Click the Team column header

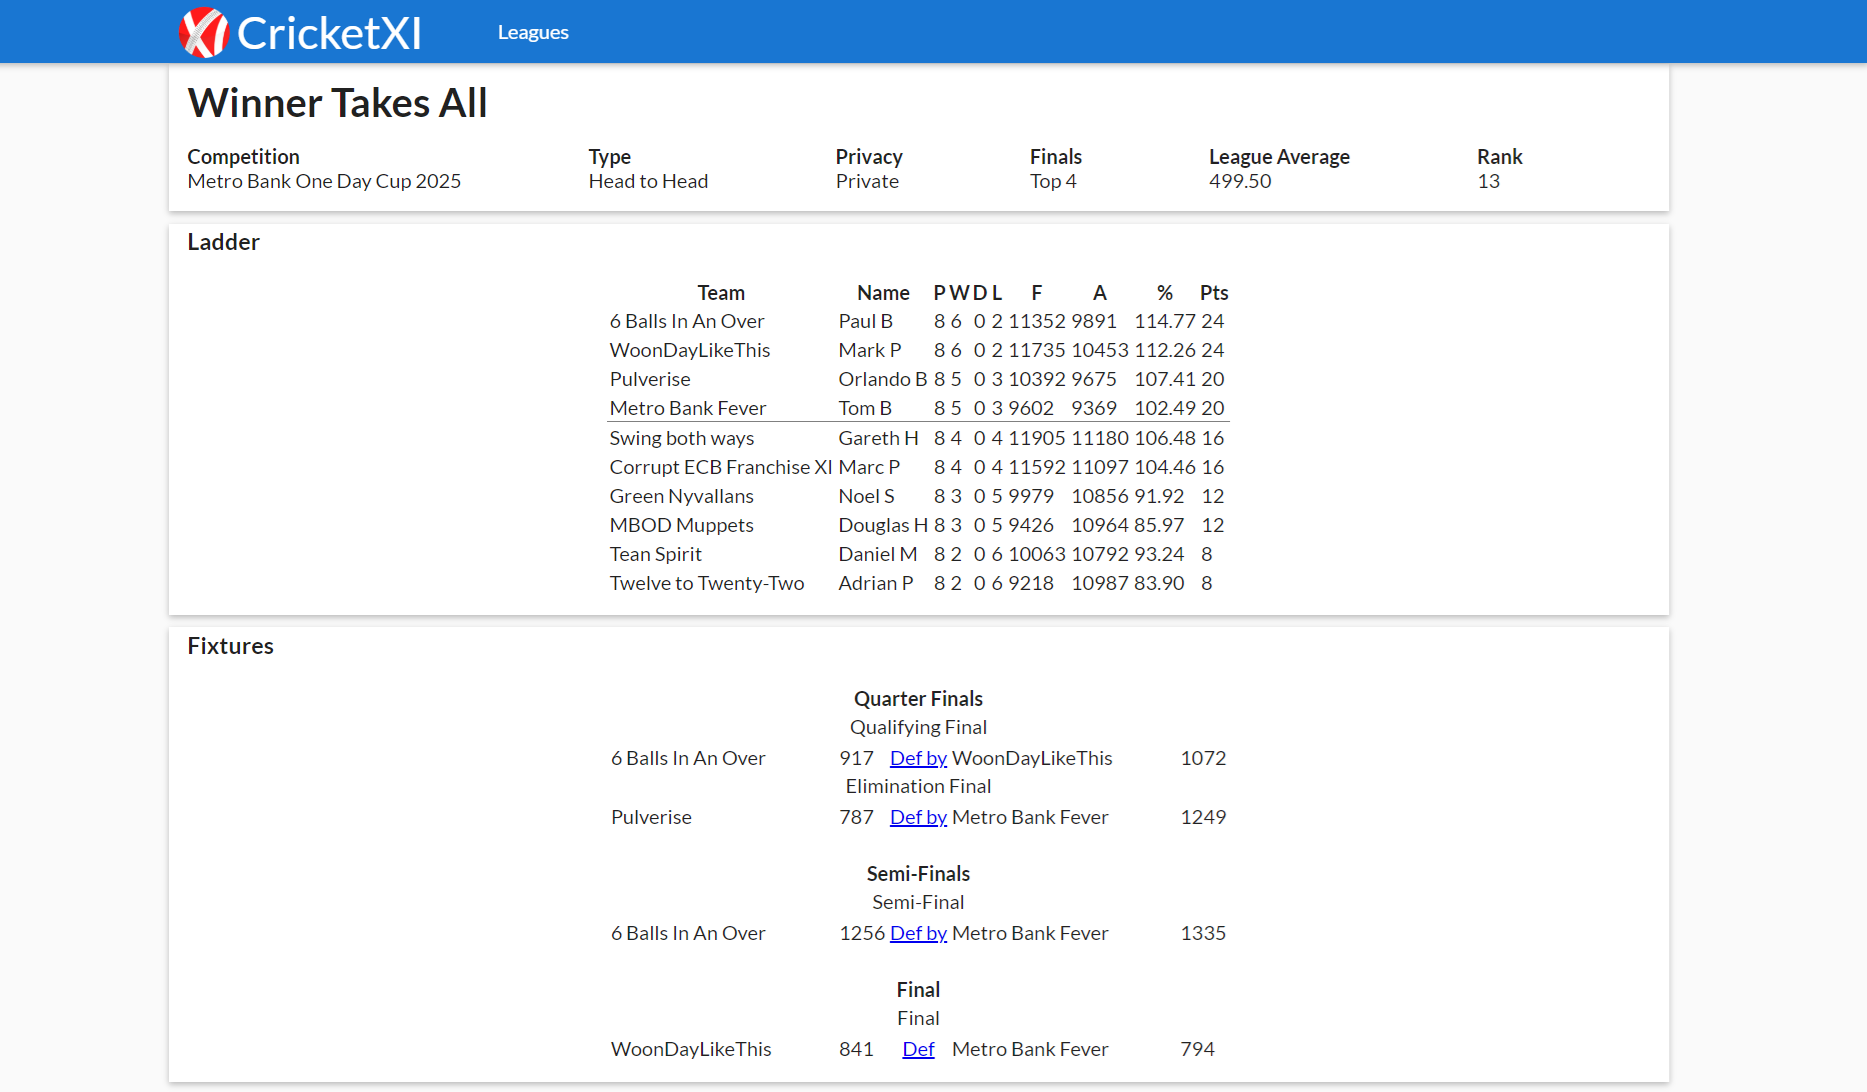click(721, 293)
